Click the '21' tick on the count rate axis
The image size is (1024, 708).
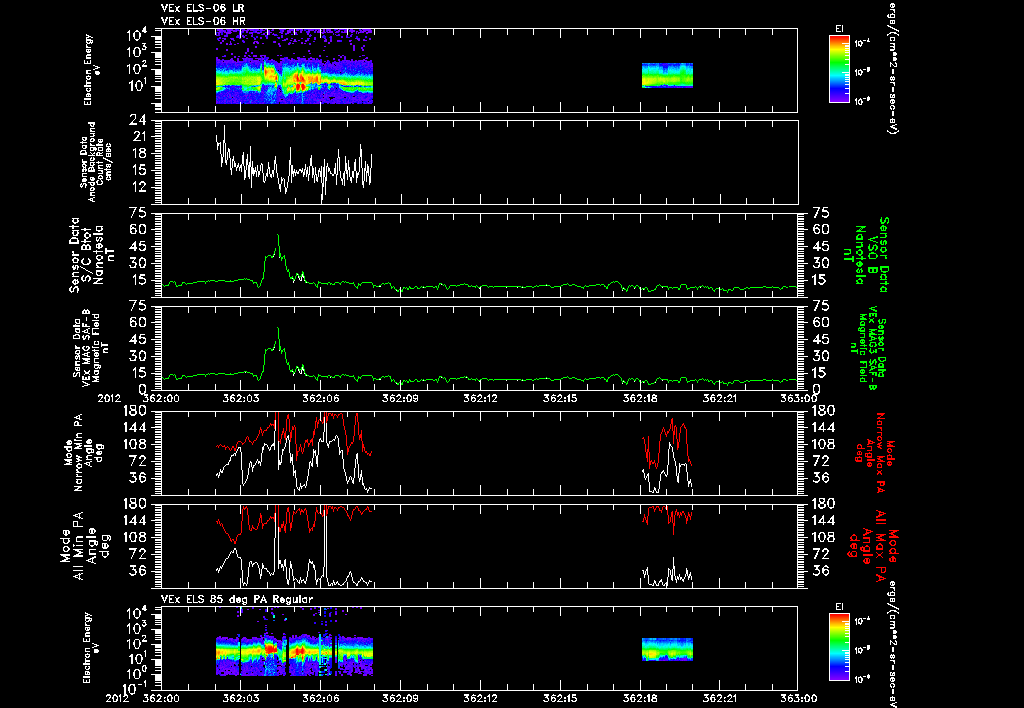(x=138, y=137)
